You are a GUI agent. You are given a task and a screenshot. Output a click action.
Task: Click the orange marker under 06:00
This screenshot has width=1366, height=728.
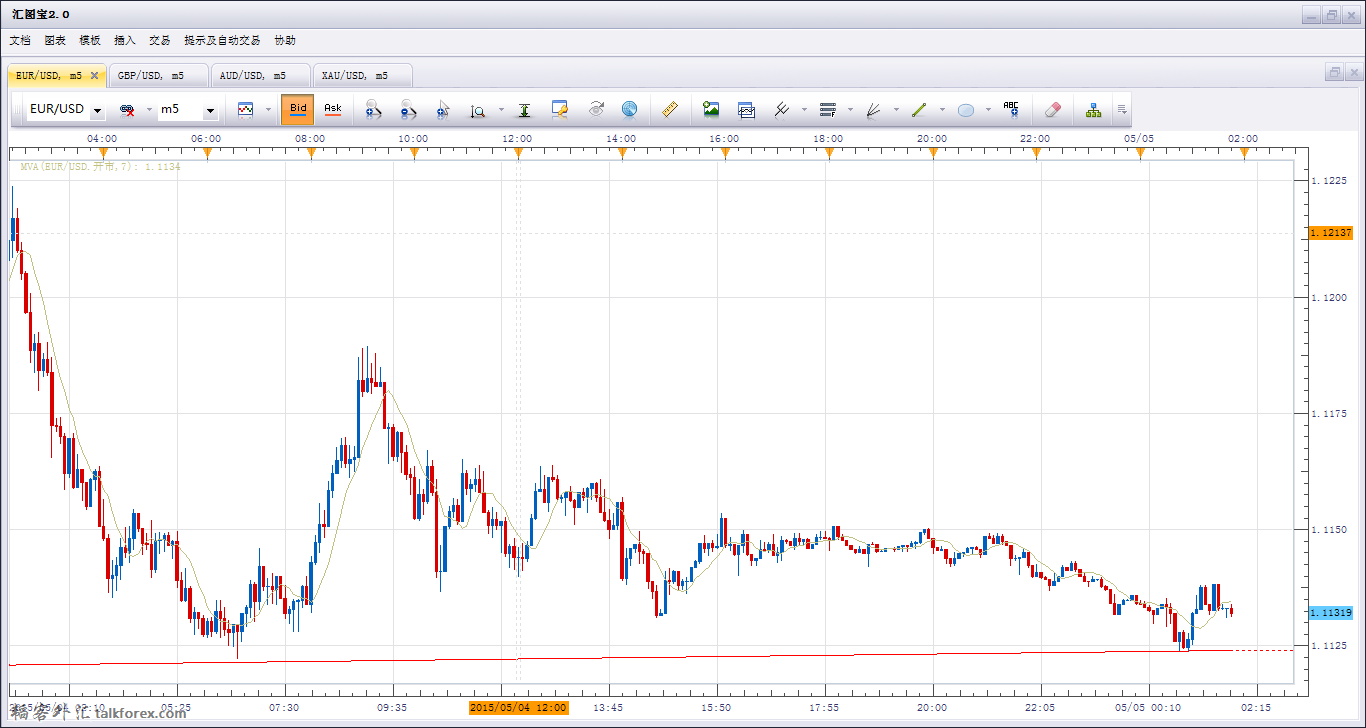[207, 152]
